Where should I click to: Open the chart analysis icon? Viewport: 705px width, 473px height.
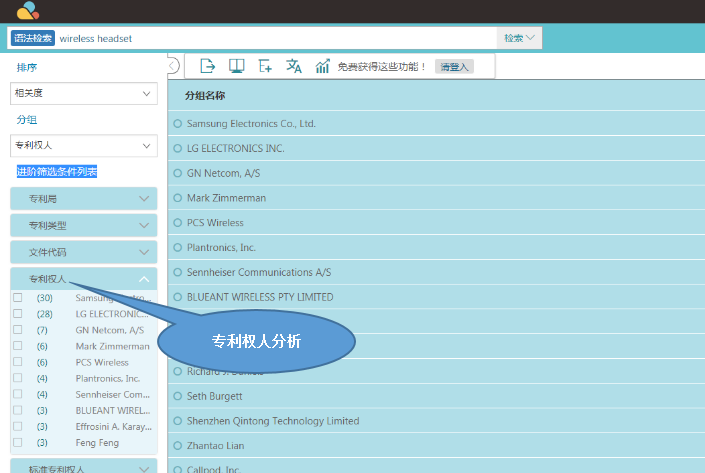click(322, 66)
